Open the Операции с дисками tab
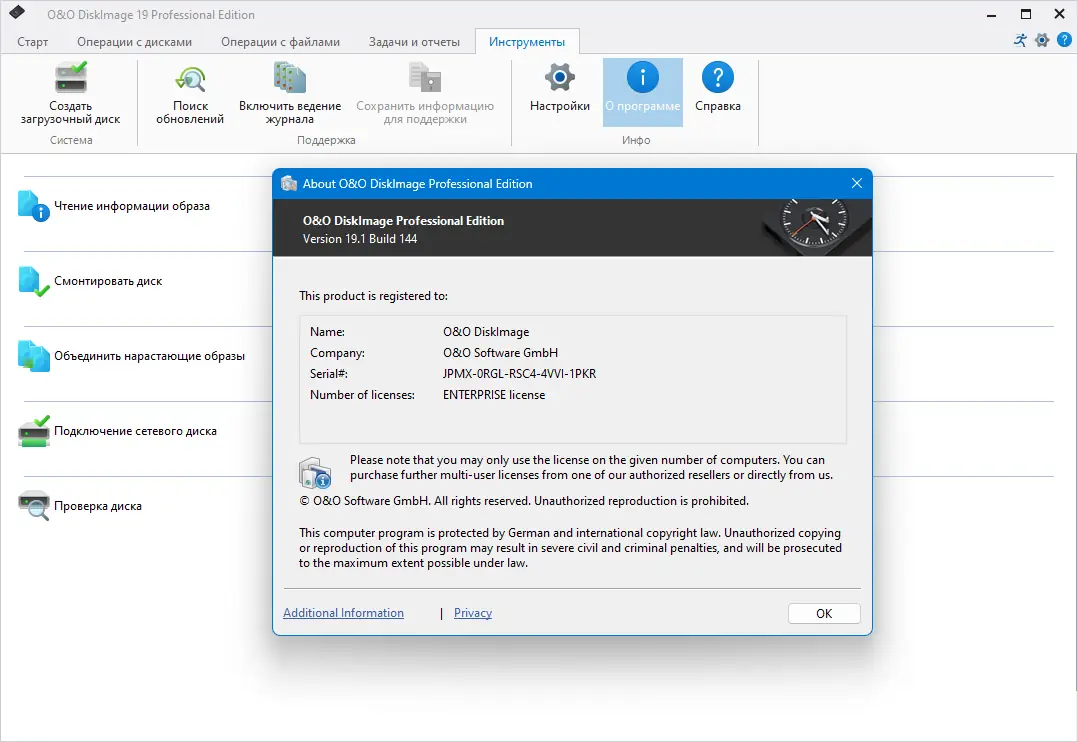This screenshot has height=742, width=1078. (134, 42)
